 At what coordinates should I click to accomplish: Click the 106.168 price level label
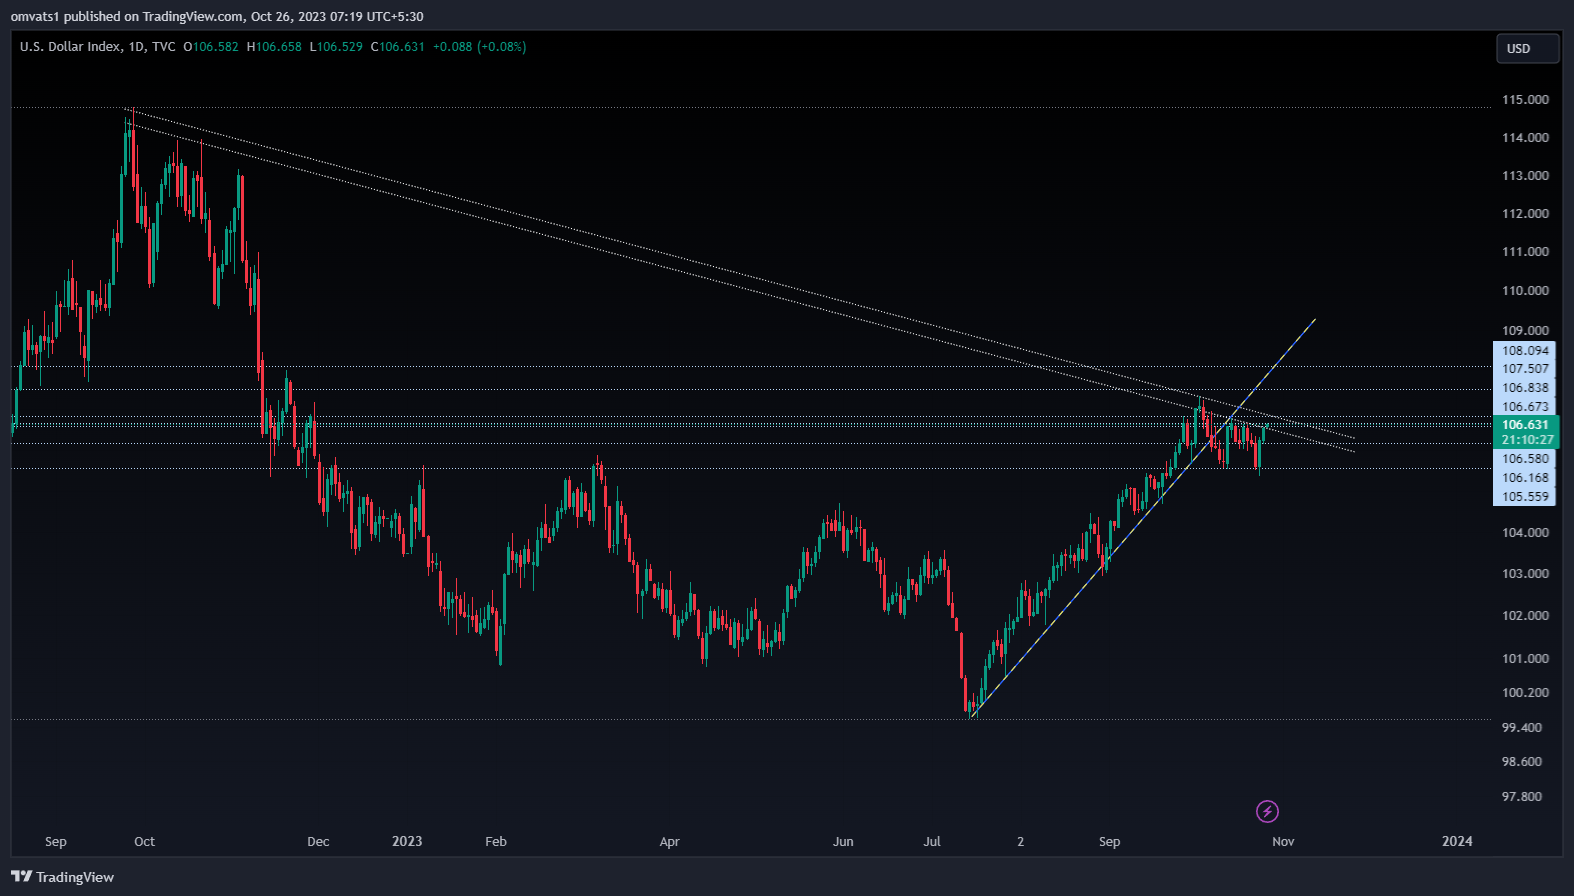coord(1525,478)
